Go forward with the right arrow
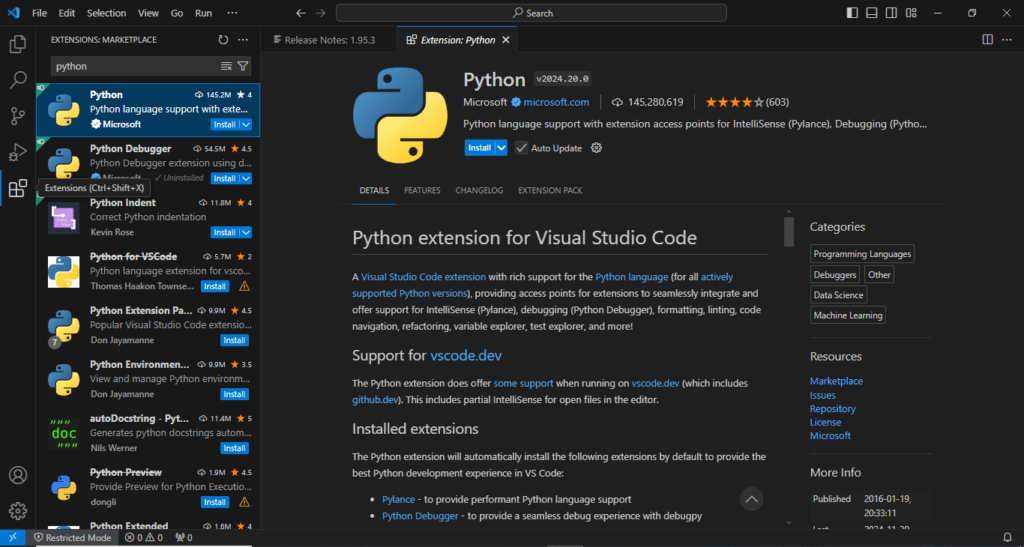 pyautogui.click(x=320, y=13)
